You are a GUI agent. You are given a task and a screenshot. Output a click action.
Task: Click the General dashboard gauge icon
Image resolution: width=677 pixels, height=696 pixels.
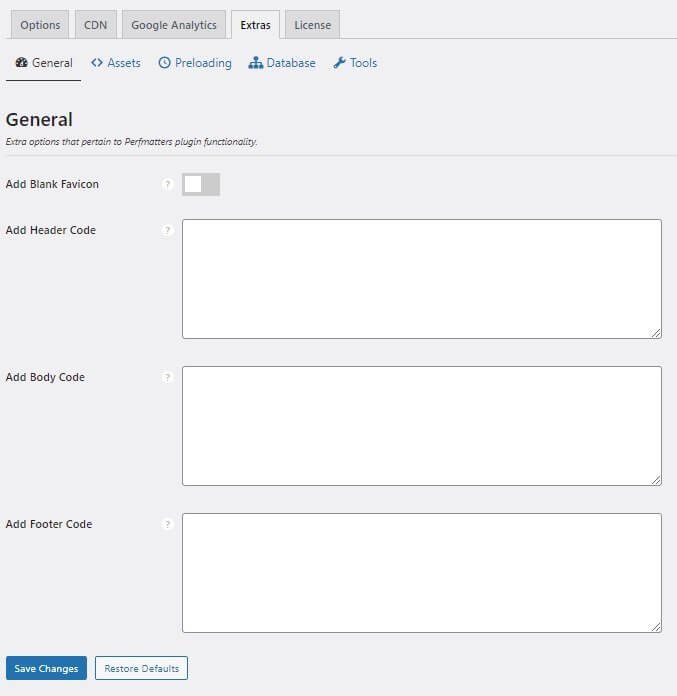tap(21, 63)
